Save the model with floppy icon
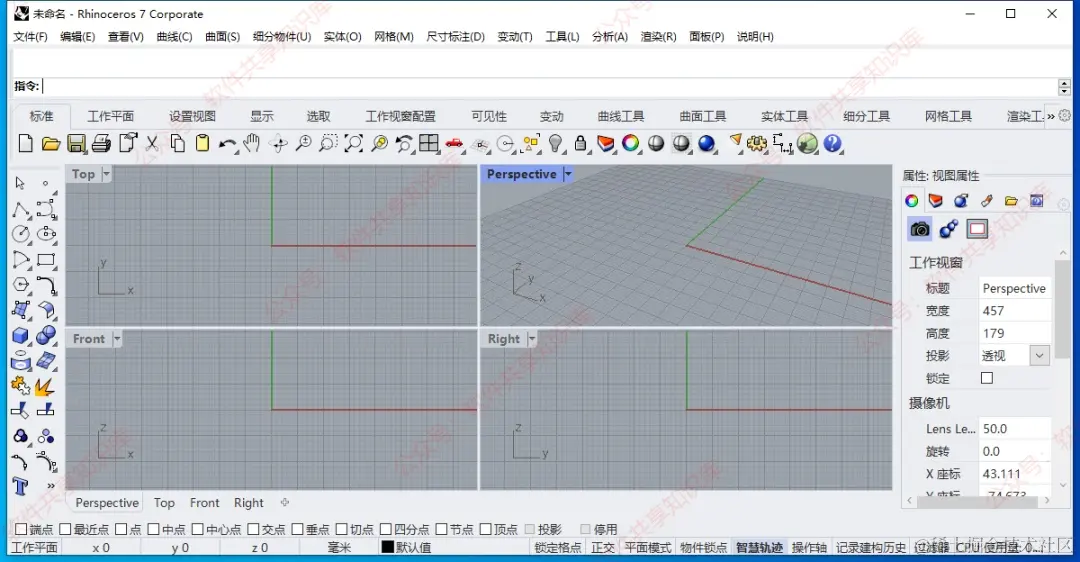 coord(76,143)
